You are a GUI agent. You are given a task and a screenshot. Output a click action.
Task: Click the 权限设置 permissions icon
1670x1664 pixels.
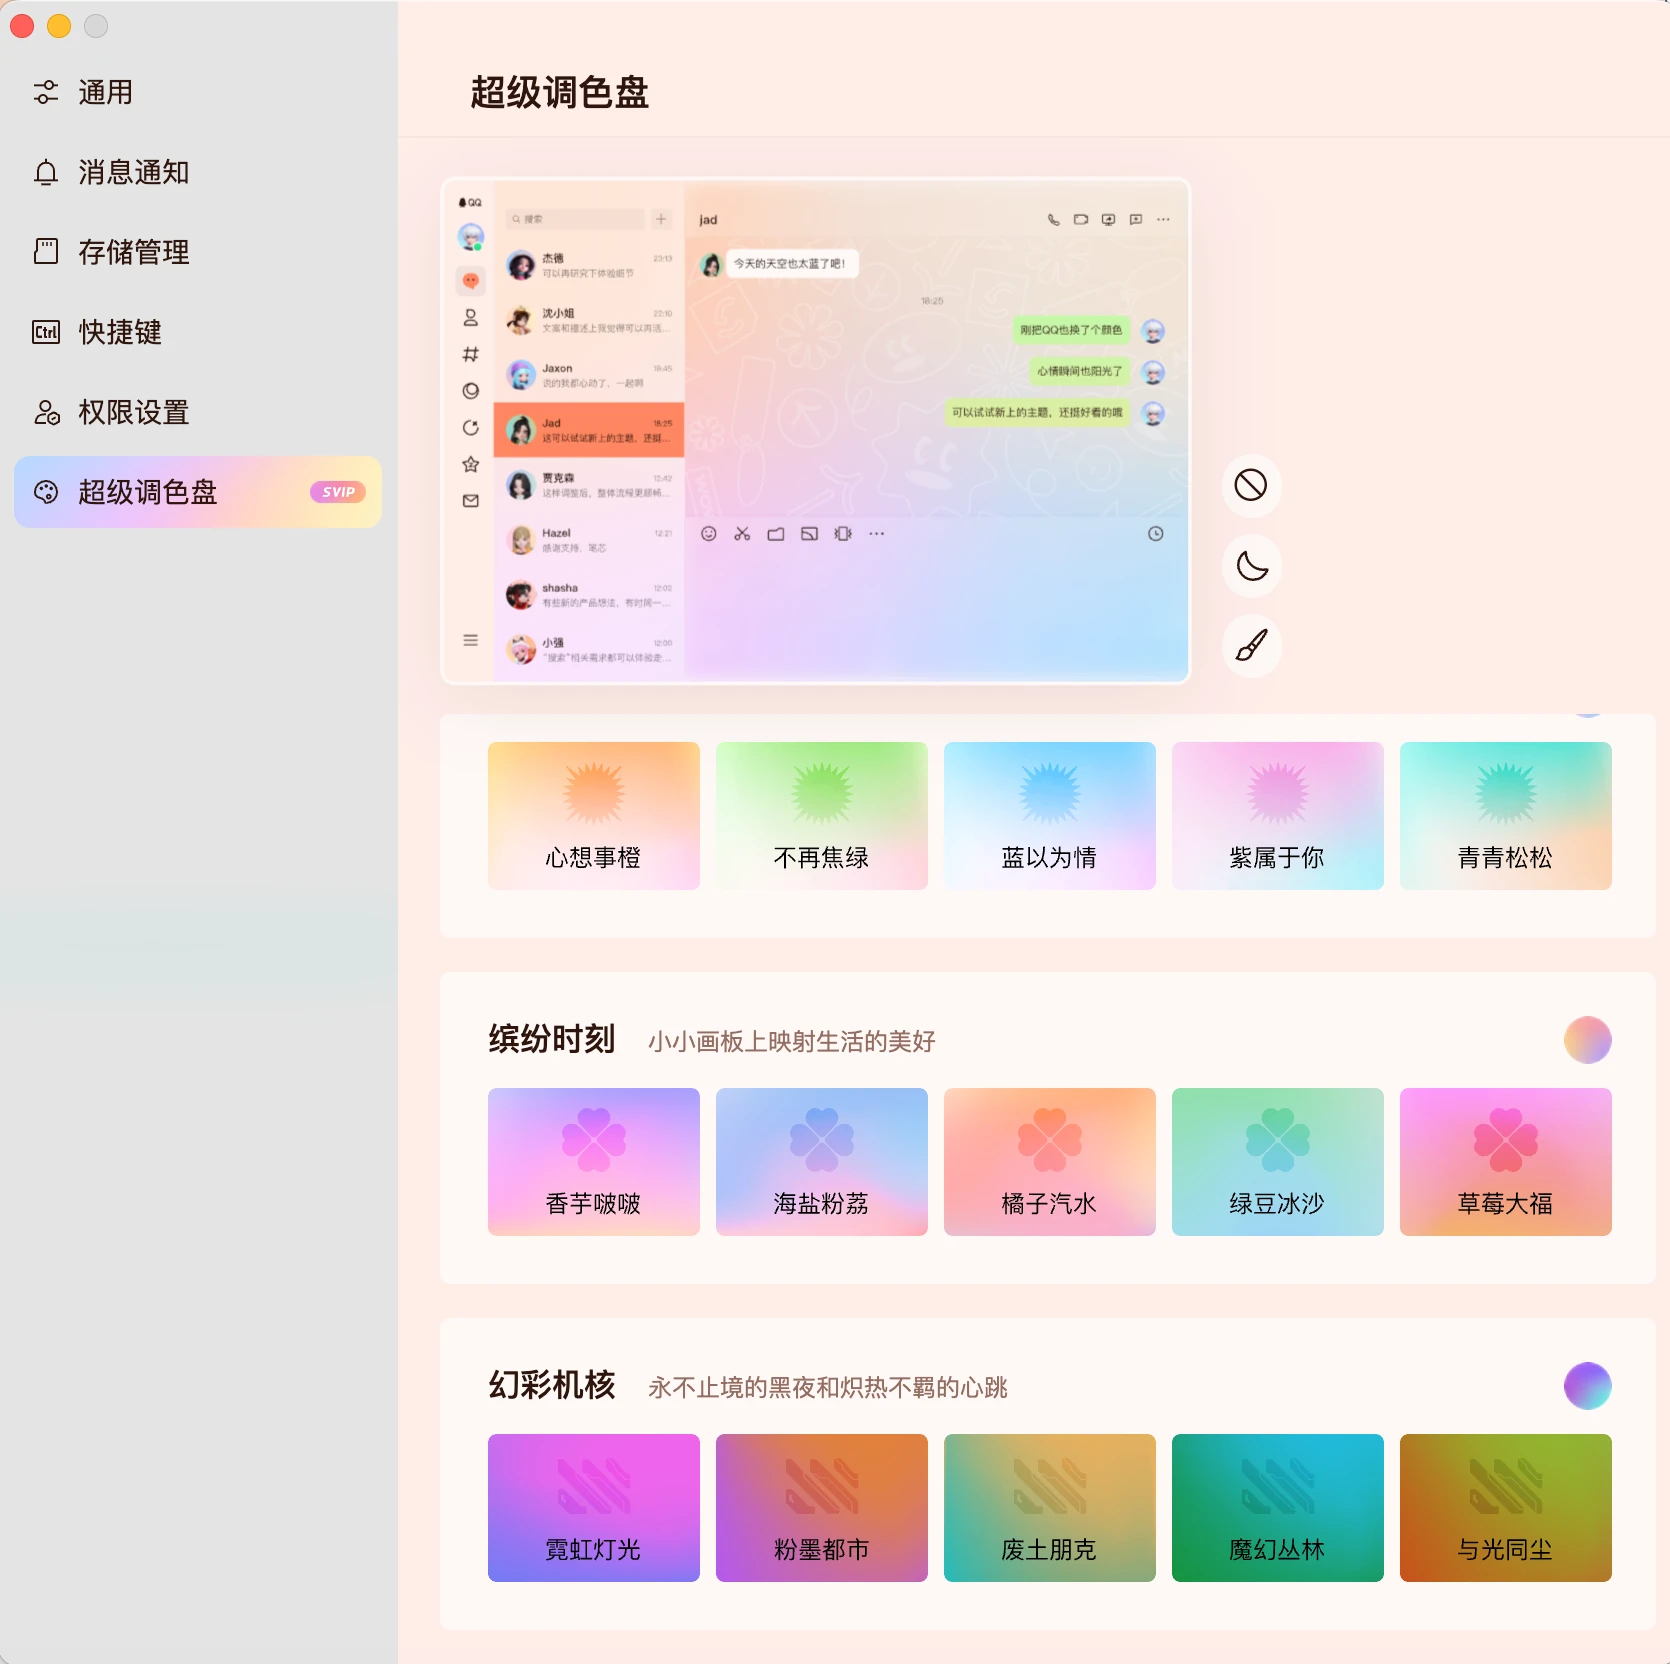coord(46,412)
